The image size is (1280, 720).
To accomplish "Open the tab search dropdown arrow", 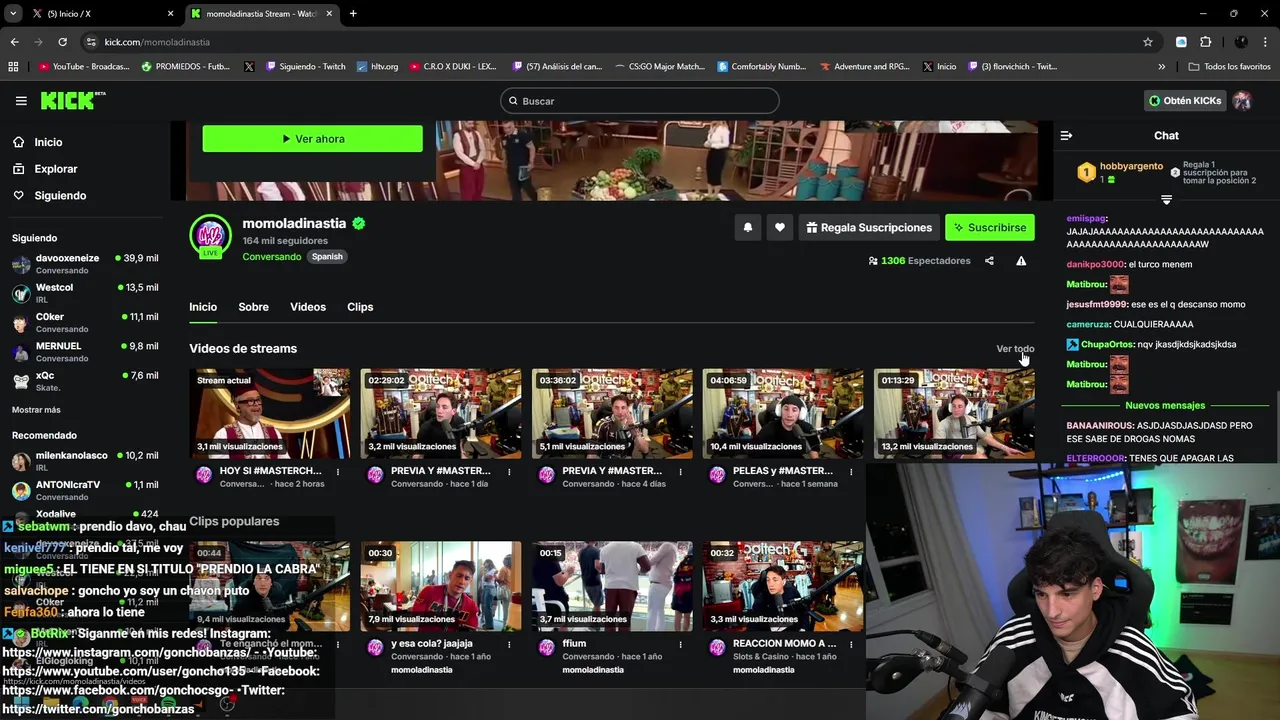I will [x=13, y=14].
